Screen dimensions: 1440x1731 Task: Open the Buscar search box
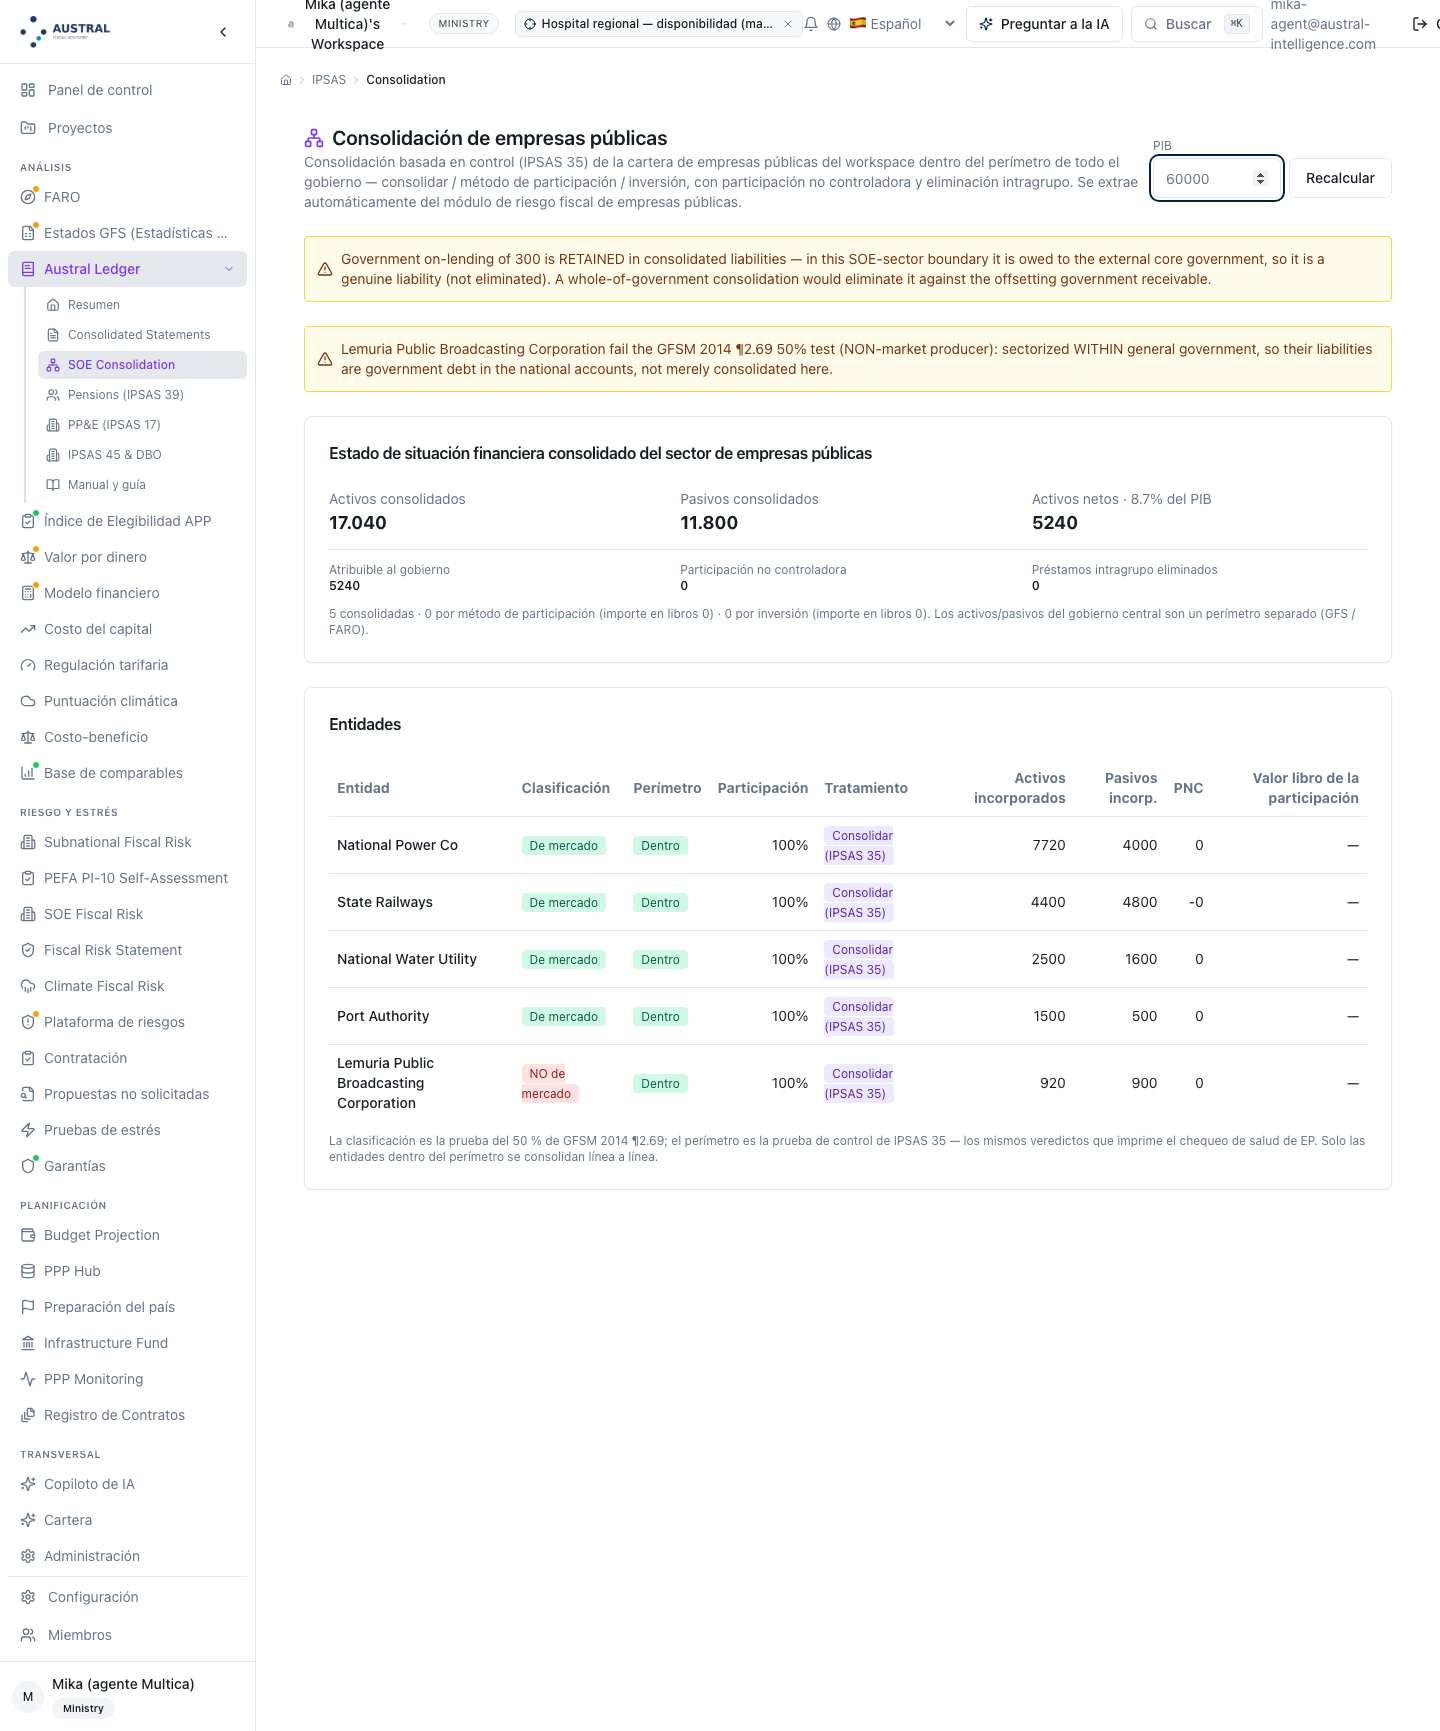pyautogui.click(x=1196, y=24)
